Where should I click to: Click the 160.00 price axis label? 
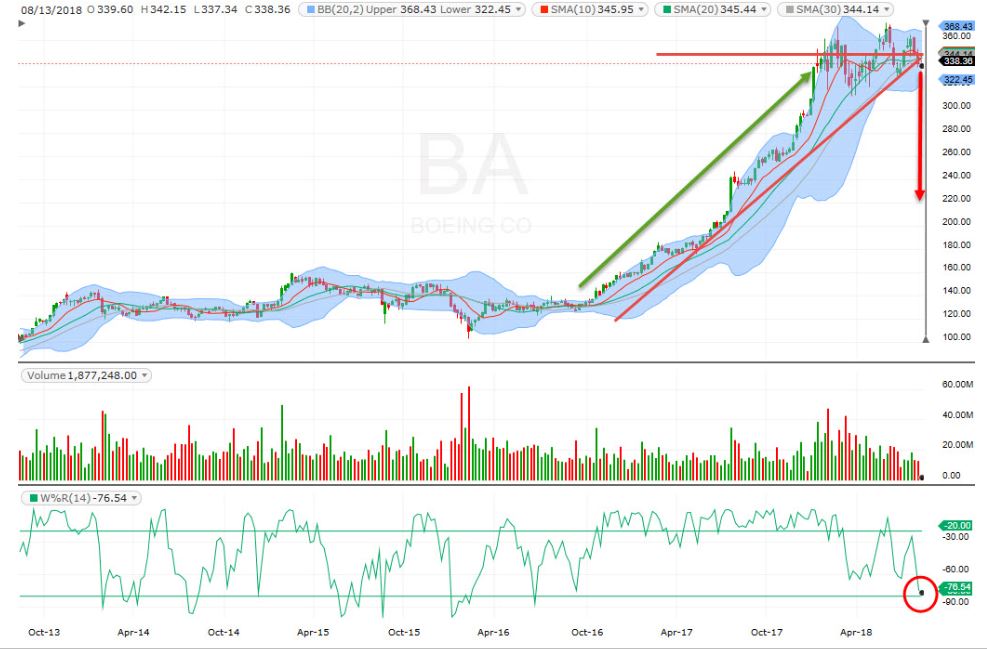[956, 268]
